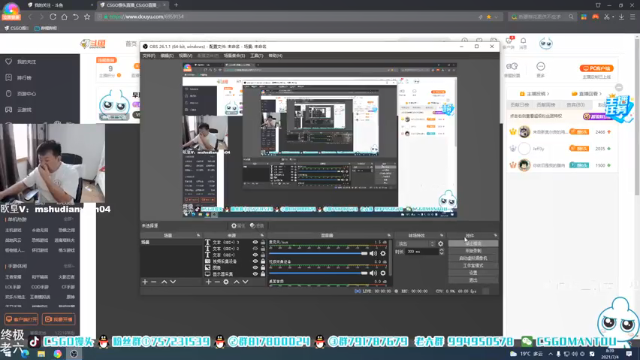
Task: Remove the selected source with the minus icon
Action: tap(217, 282)
